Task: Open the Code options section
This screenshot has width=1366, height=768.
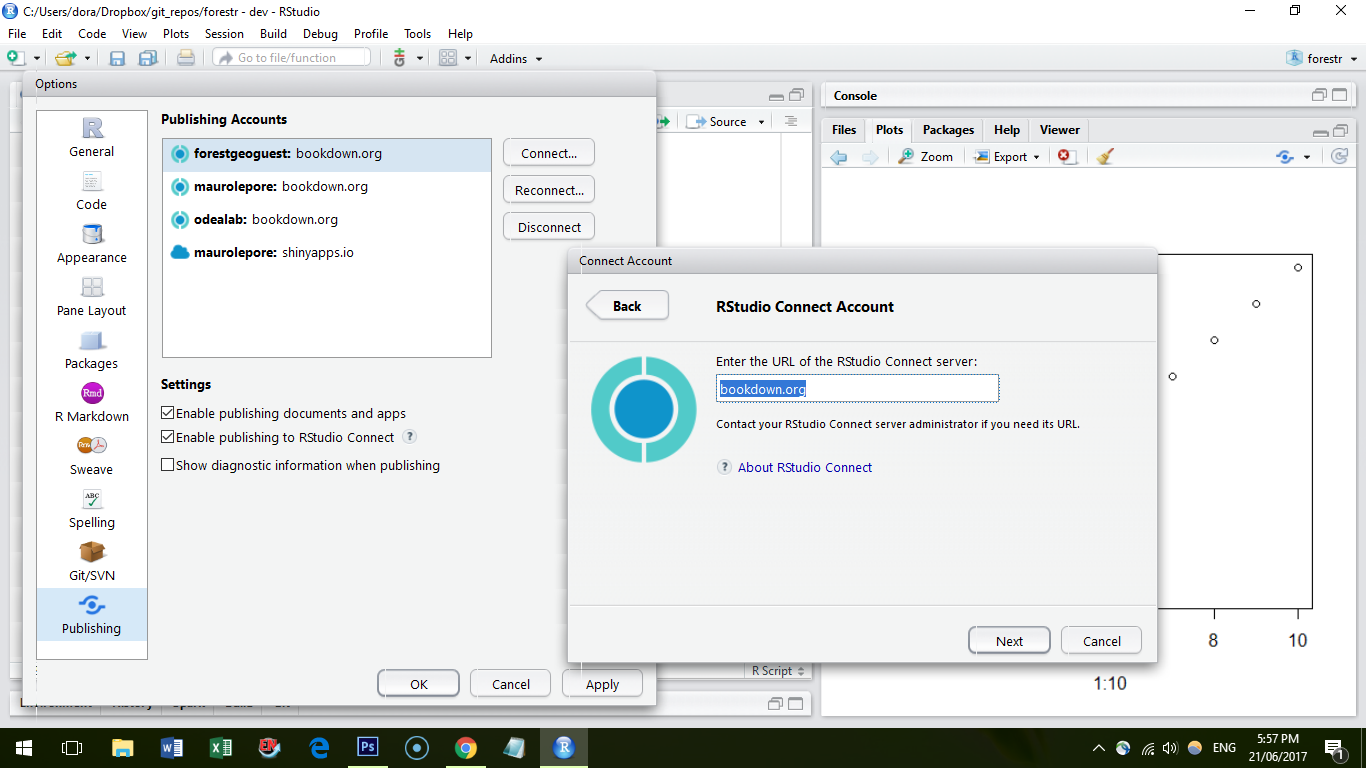Action: pos(92,191)
